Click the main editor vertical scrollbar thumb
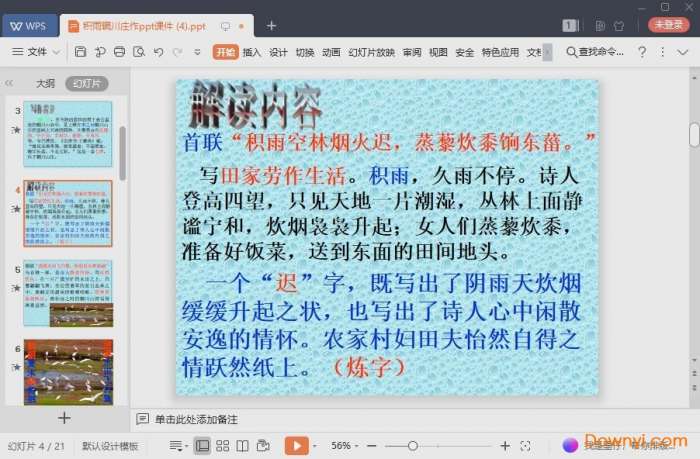This screenshot has width=700, height=459. (694, 135)
